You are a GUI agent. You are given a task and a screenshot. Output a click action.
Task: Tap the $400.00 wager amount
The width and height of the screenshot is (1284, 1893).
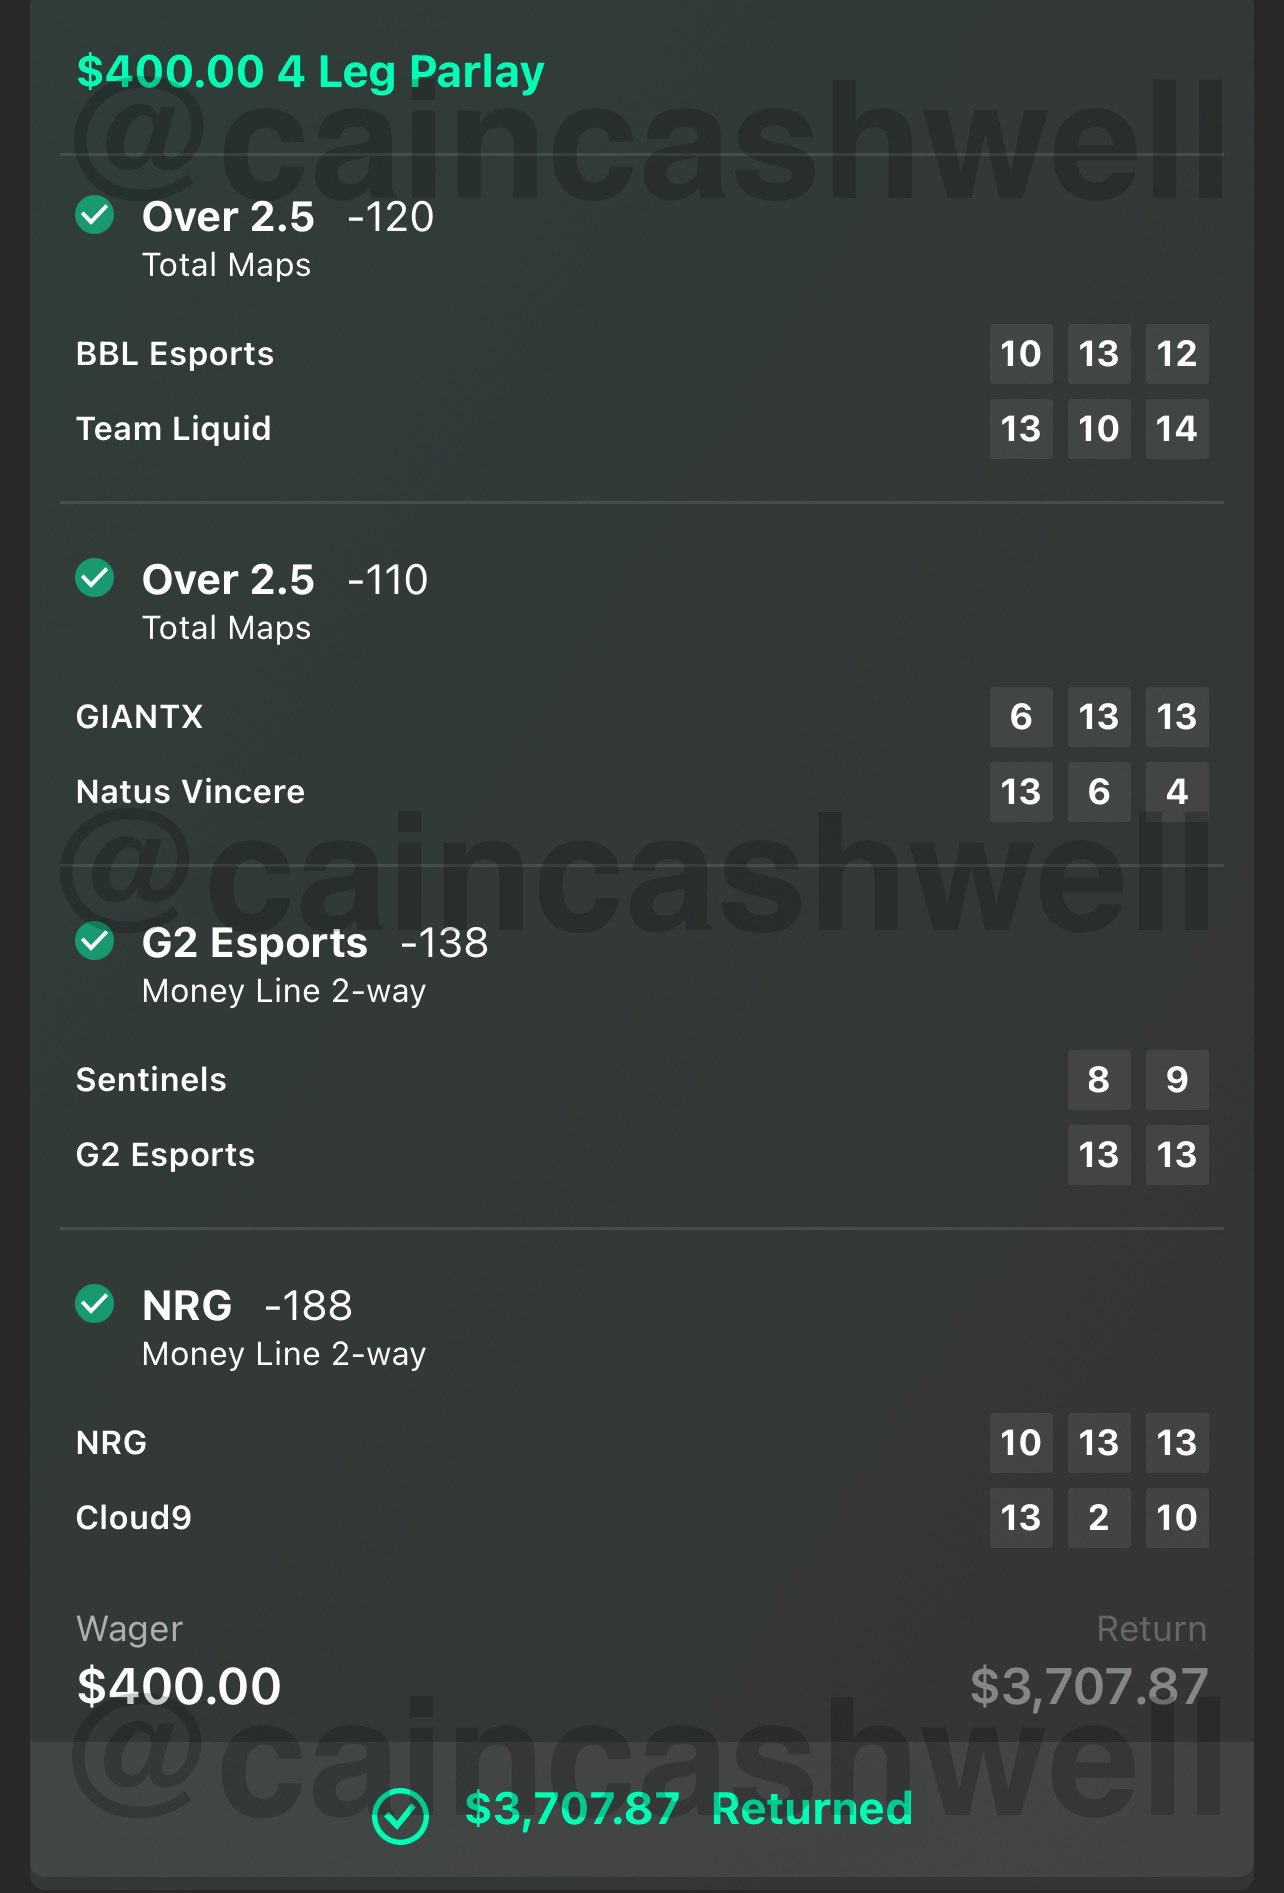coord(179,1687)
